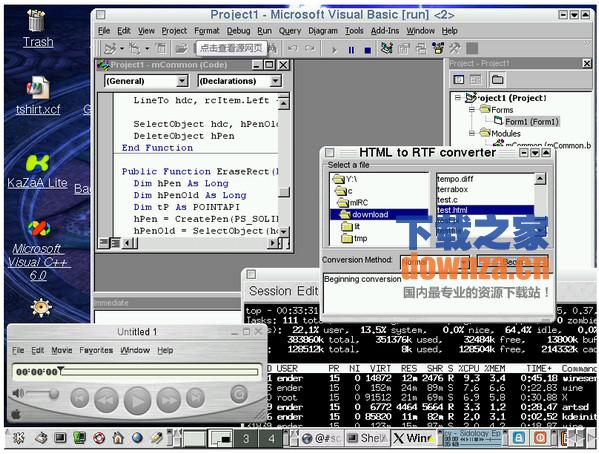Viewport: 599px width, 454px height.
Task: Click the gear-shaped desktop icon below Visual C++
Action: coord(41,308)
